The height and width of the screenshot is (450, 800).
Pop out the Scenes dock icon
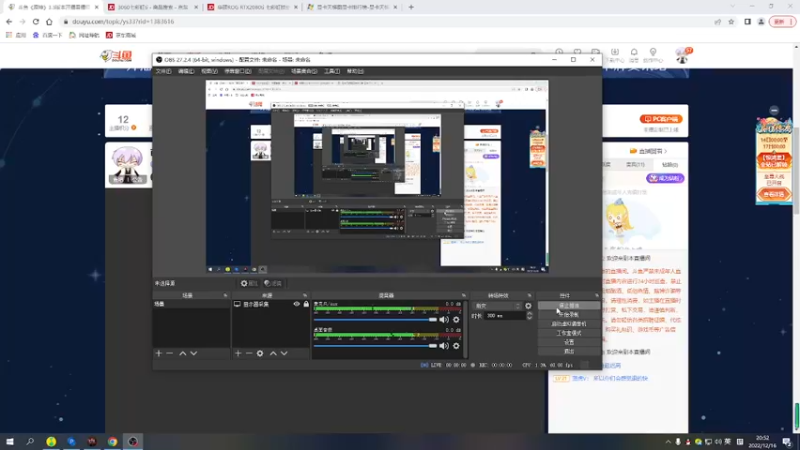tap(225, 295)
